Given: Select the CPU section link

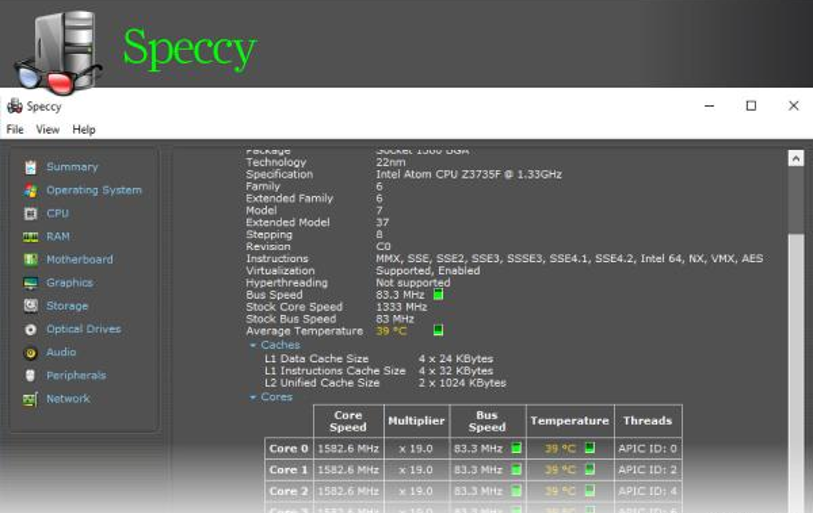Looking at the screenshot, I should pyautogui.click(x=58, y=213).
